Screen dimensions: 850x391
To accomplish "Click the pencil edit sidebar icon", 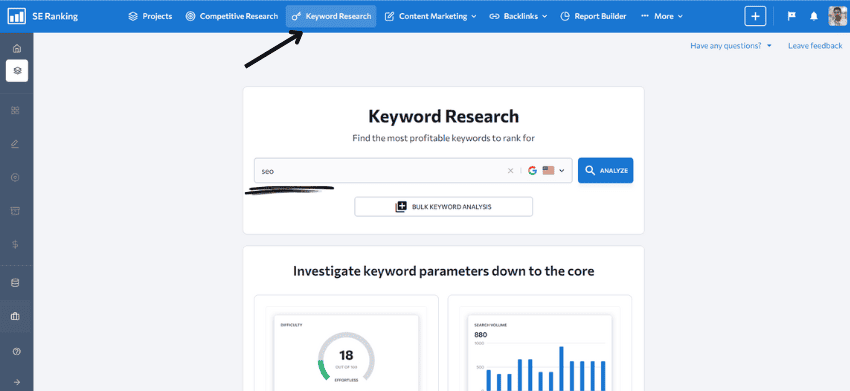I will [x=15, y=144].
